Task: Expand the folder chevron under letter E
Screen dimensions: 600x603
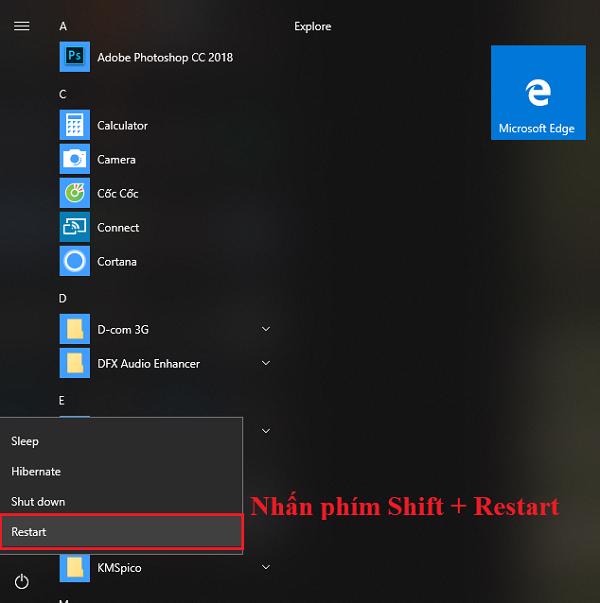Action: [266, 431]
